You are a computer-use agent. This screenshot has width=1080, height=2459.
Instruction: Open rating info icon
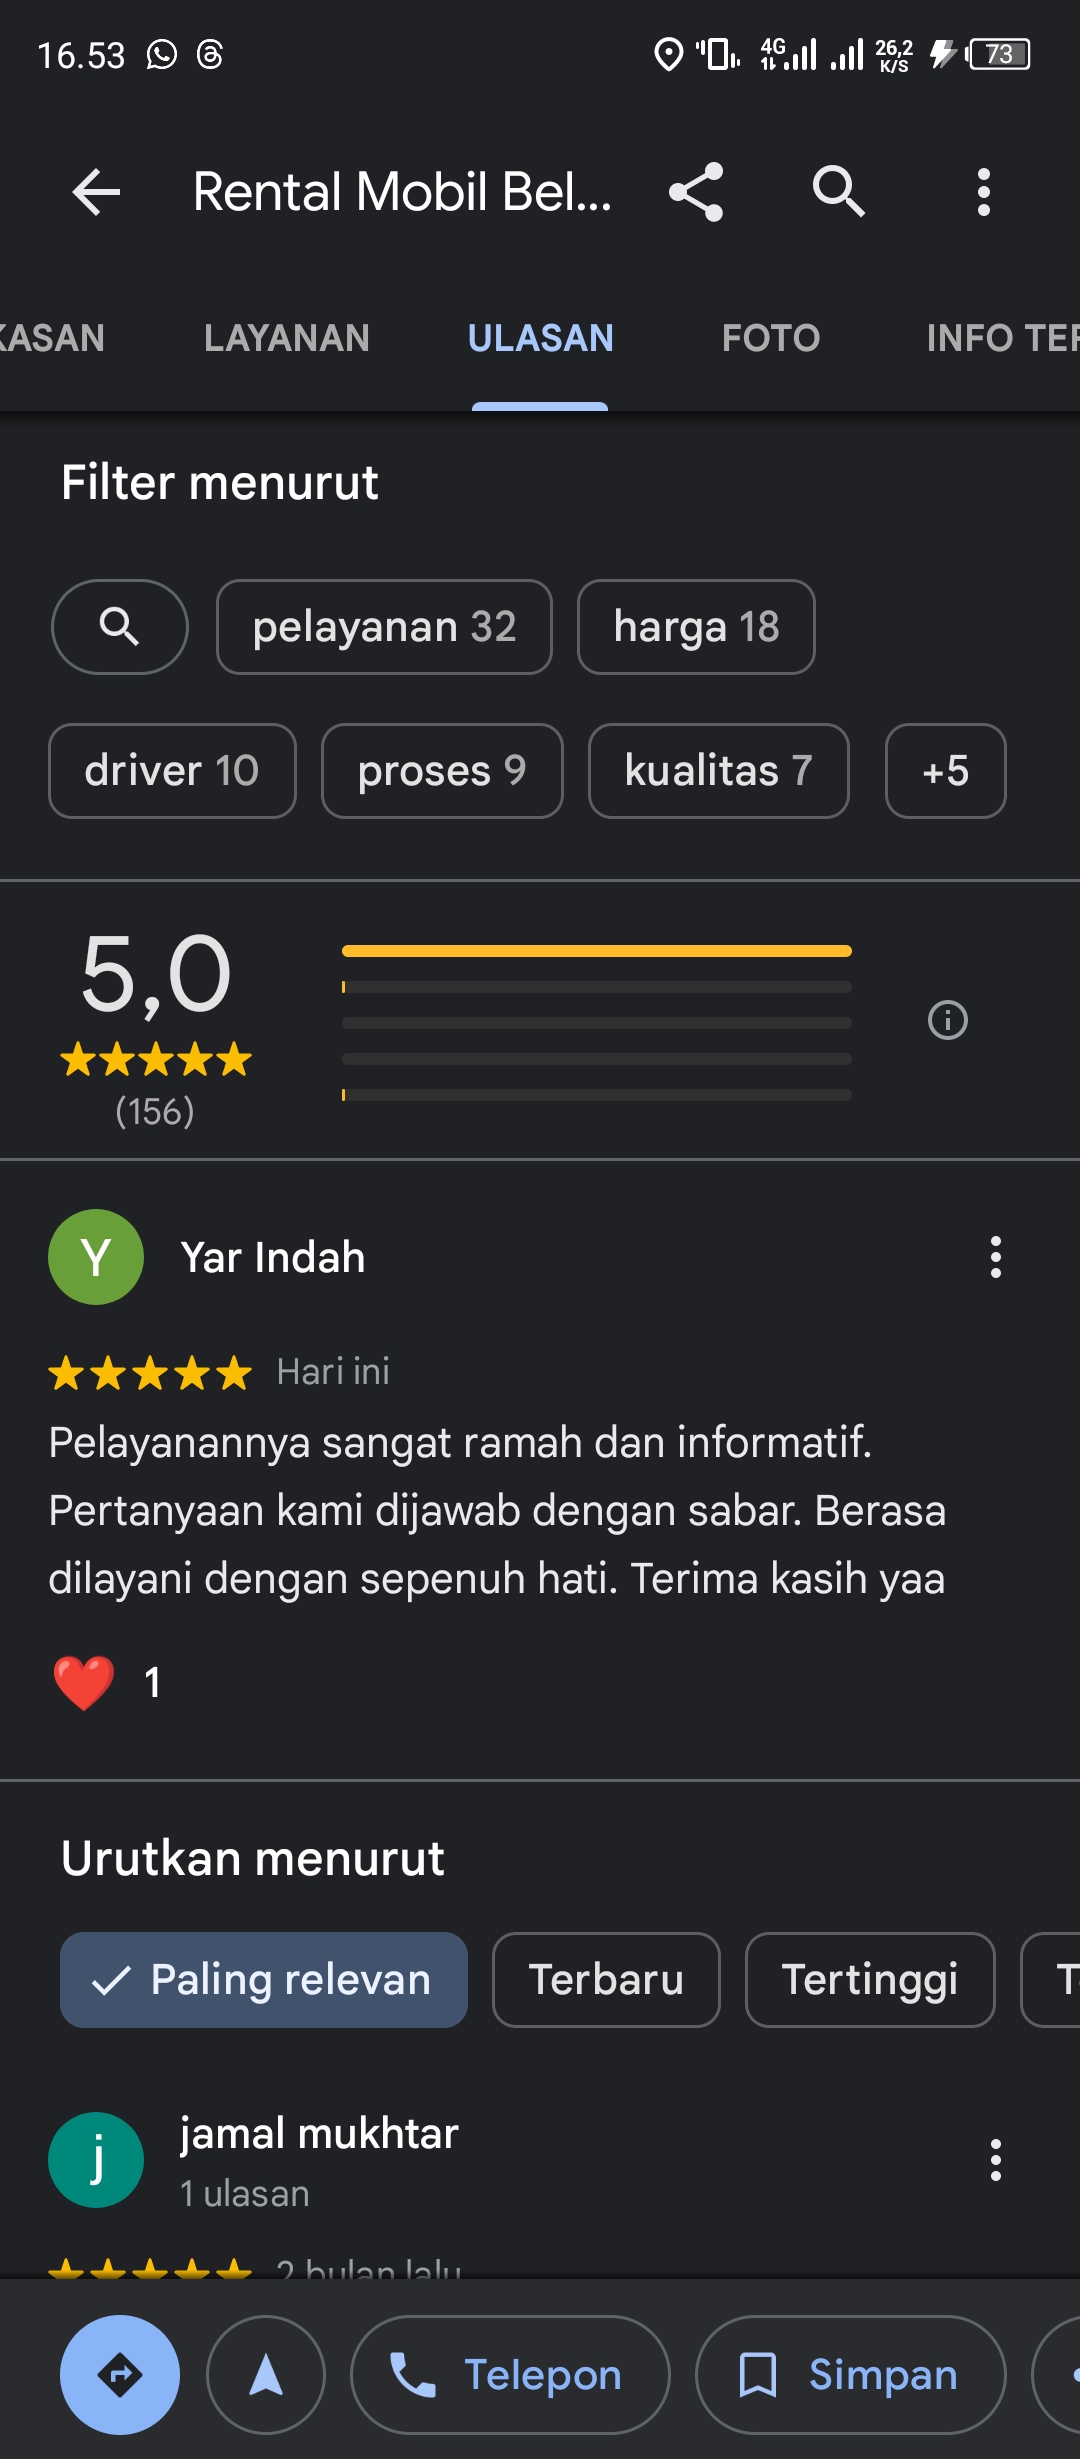947,1020
